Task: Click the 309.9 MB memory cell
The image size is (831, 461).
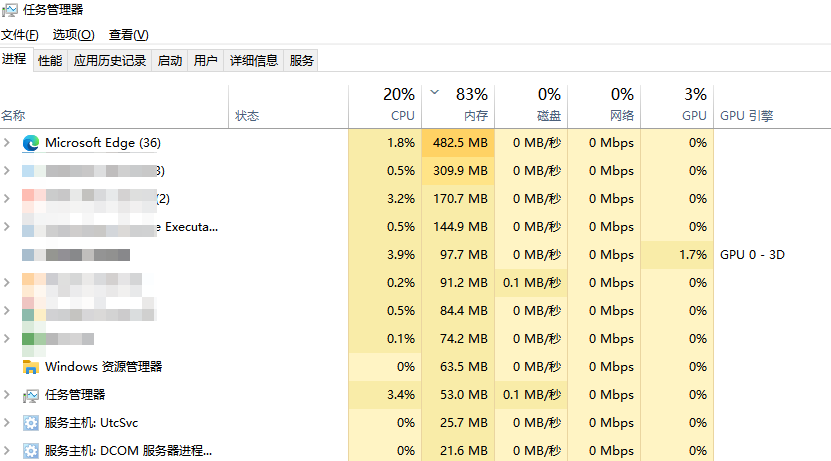Action: pos(458,171)
